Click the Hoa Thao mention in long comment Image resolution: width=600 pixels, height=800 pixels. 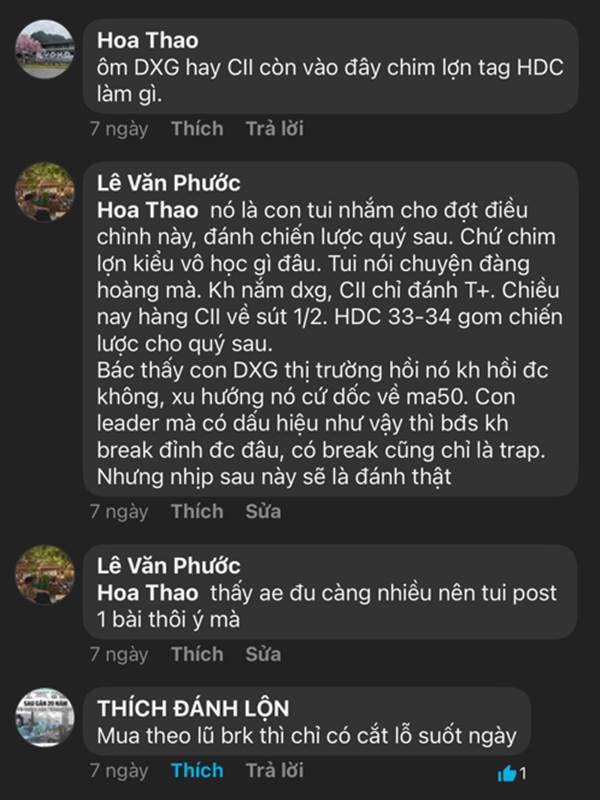click(x=144, y=212)
